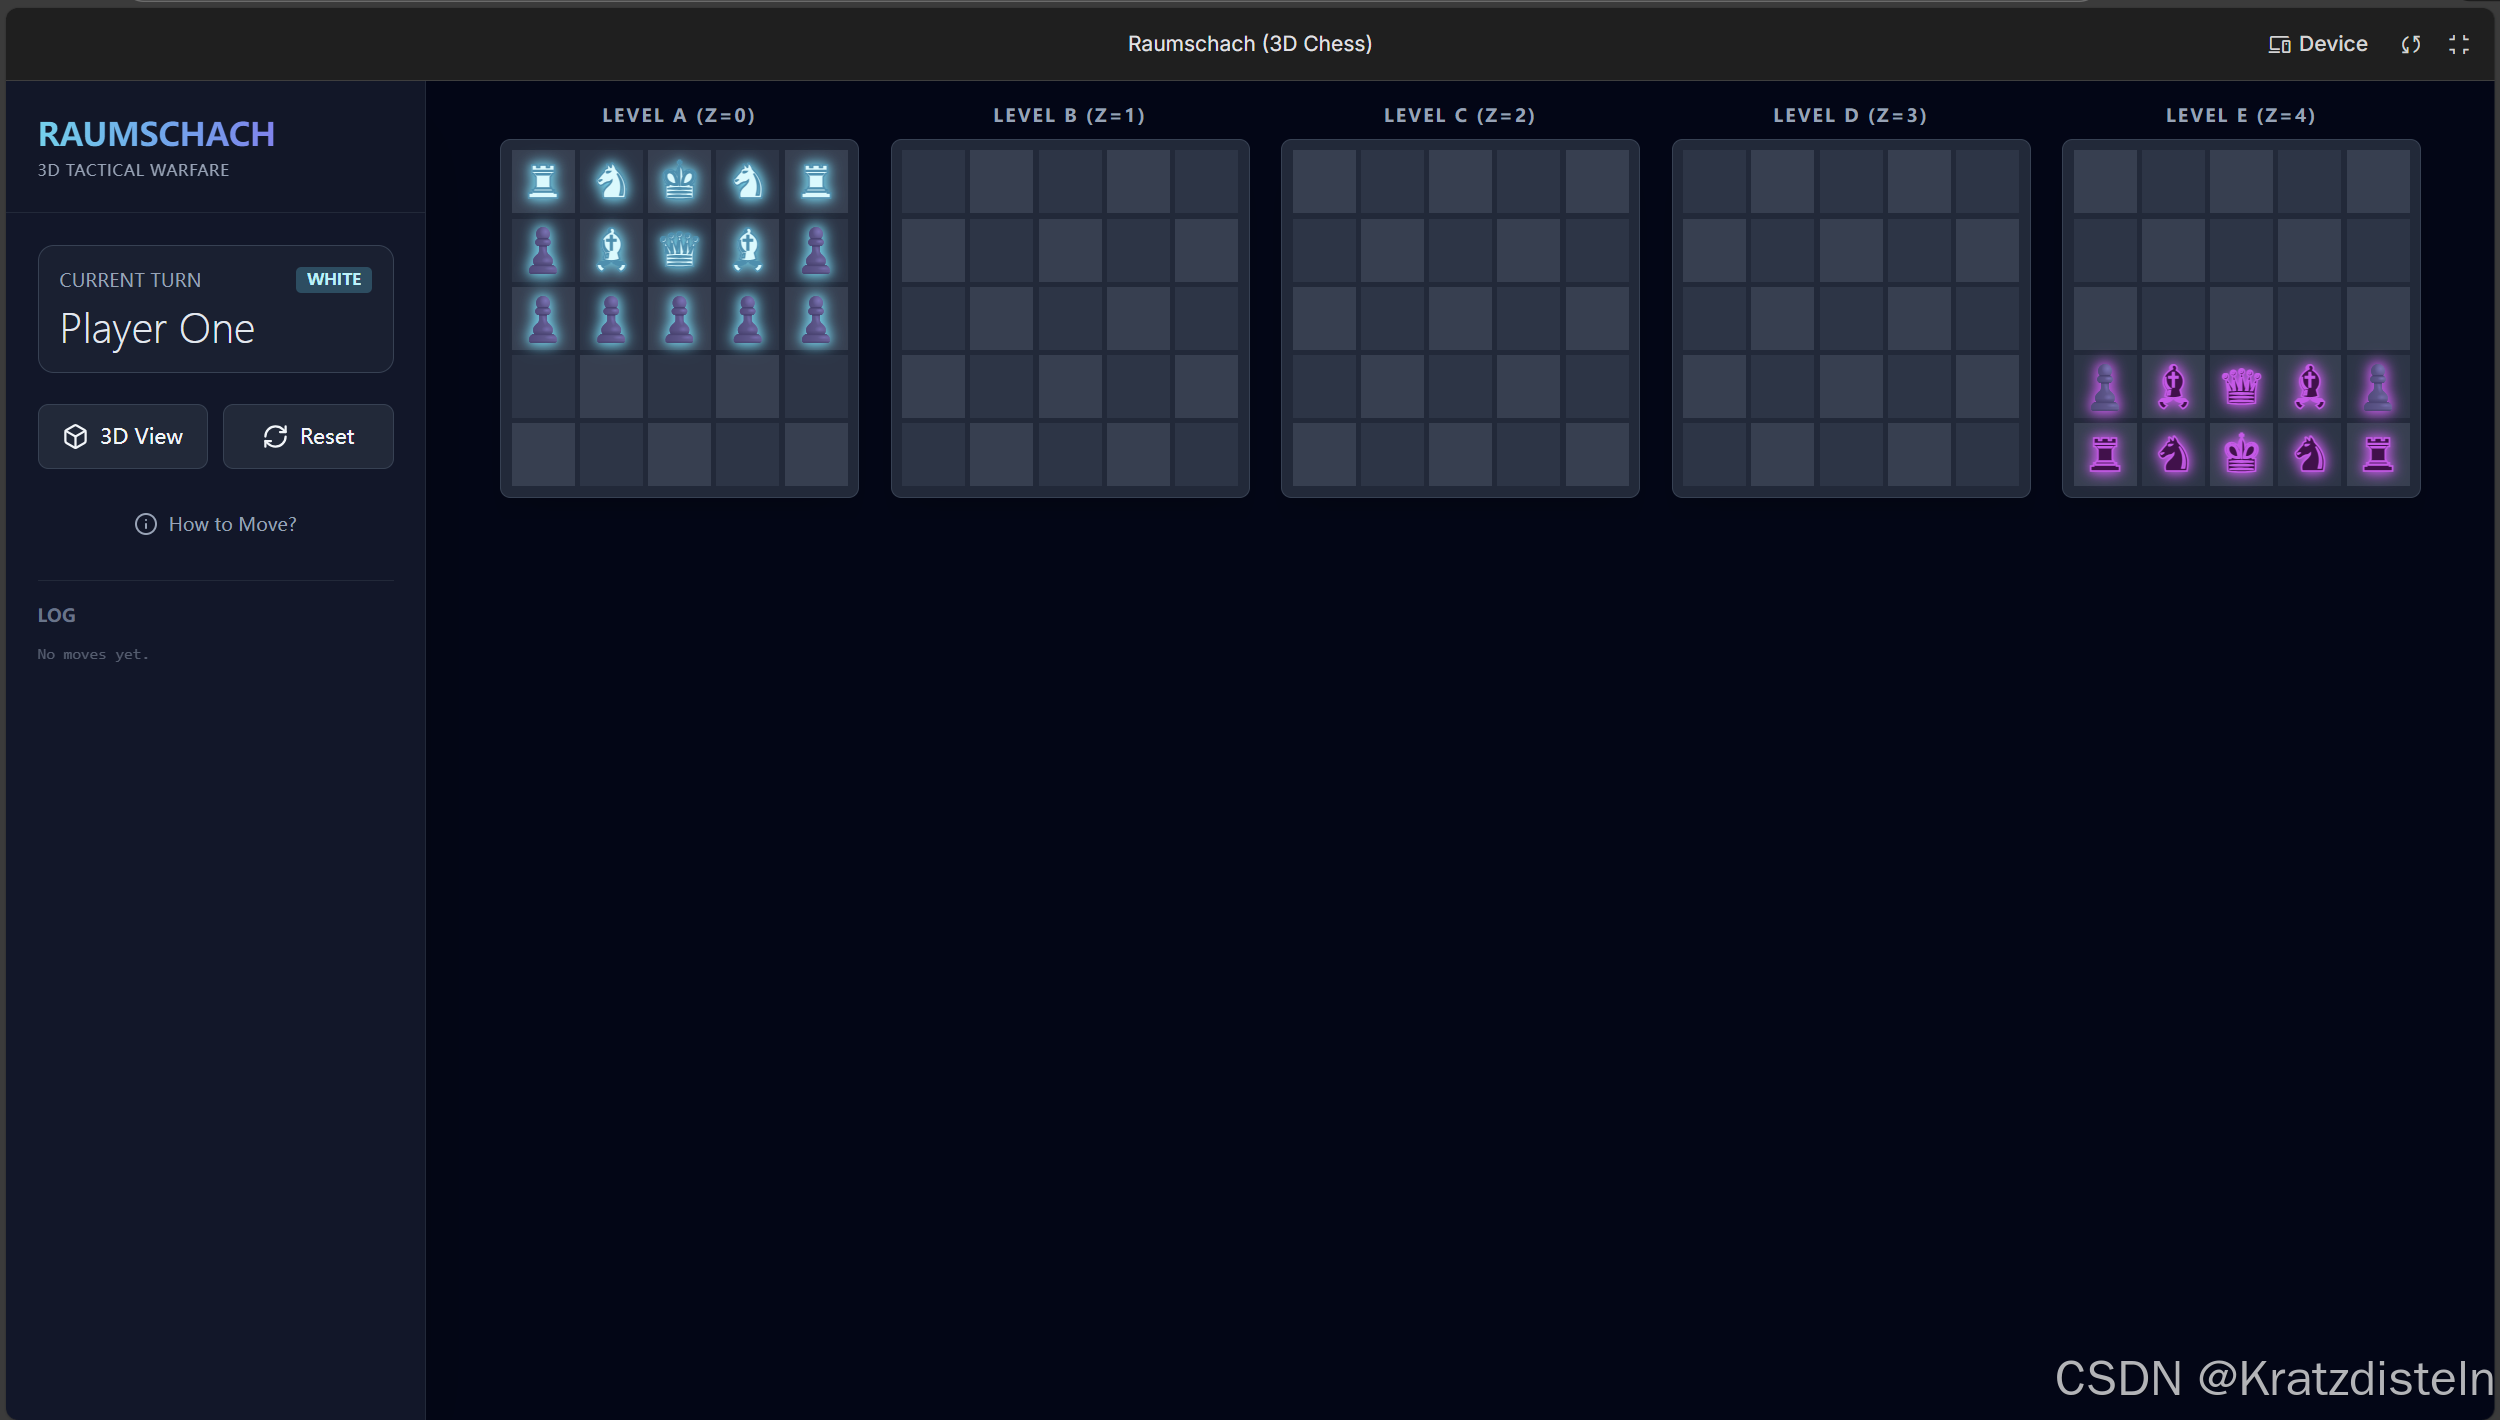
Task: Select the right white bishop on Level A
Action: [x=747, y=250]
